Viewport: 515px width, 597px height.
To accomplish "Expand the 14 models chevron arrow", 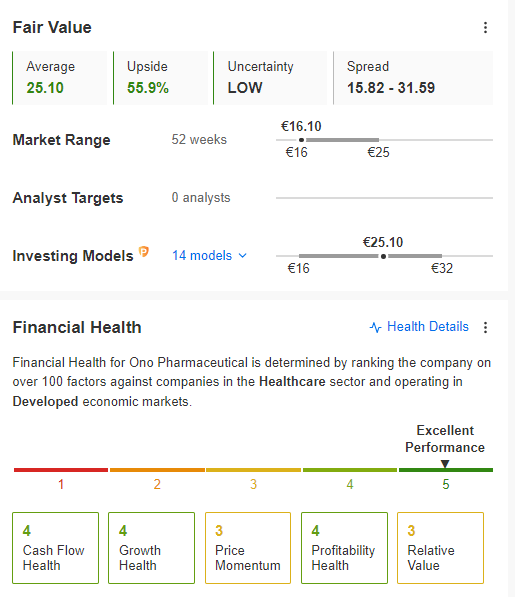I will pos(242,256).
